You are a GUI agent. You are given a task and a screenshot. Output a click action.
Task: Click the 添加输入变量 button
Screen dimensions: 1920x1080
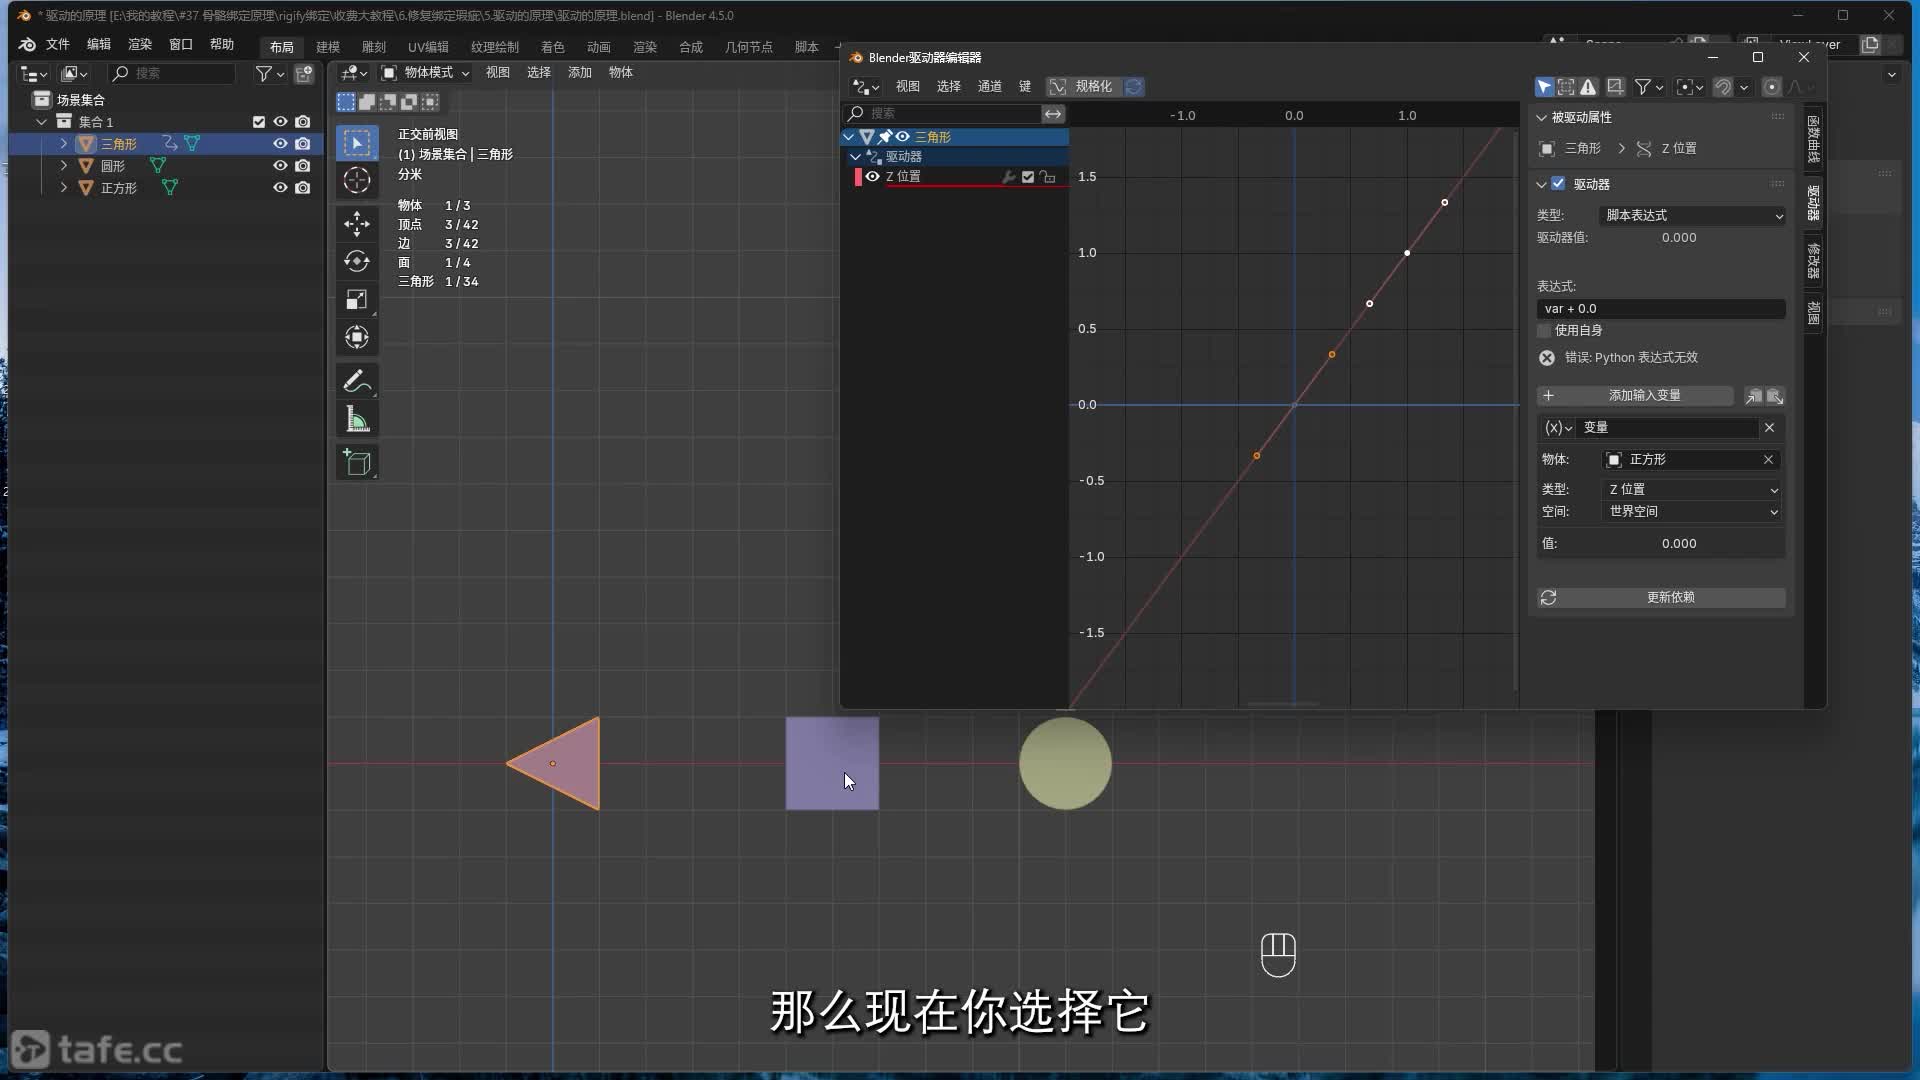click(1636, 396)
